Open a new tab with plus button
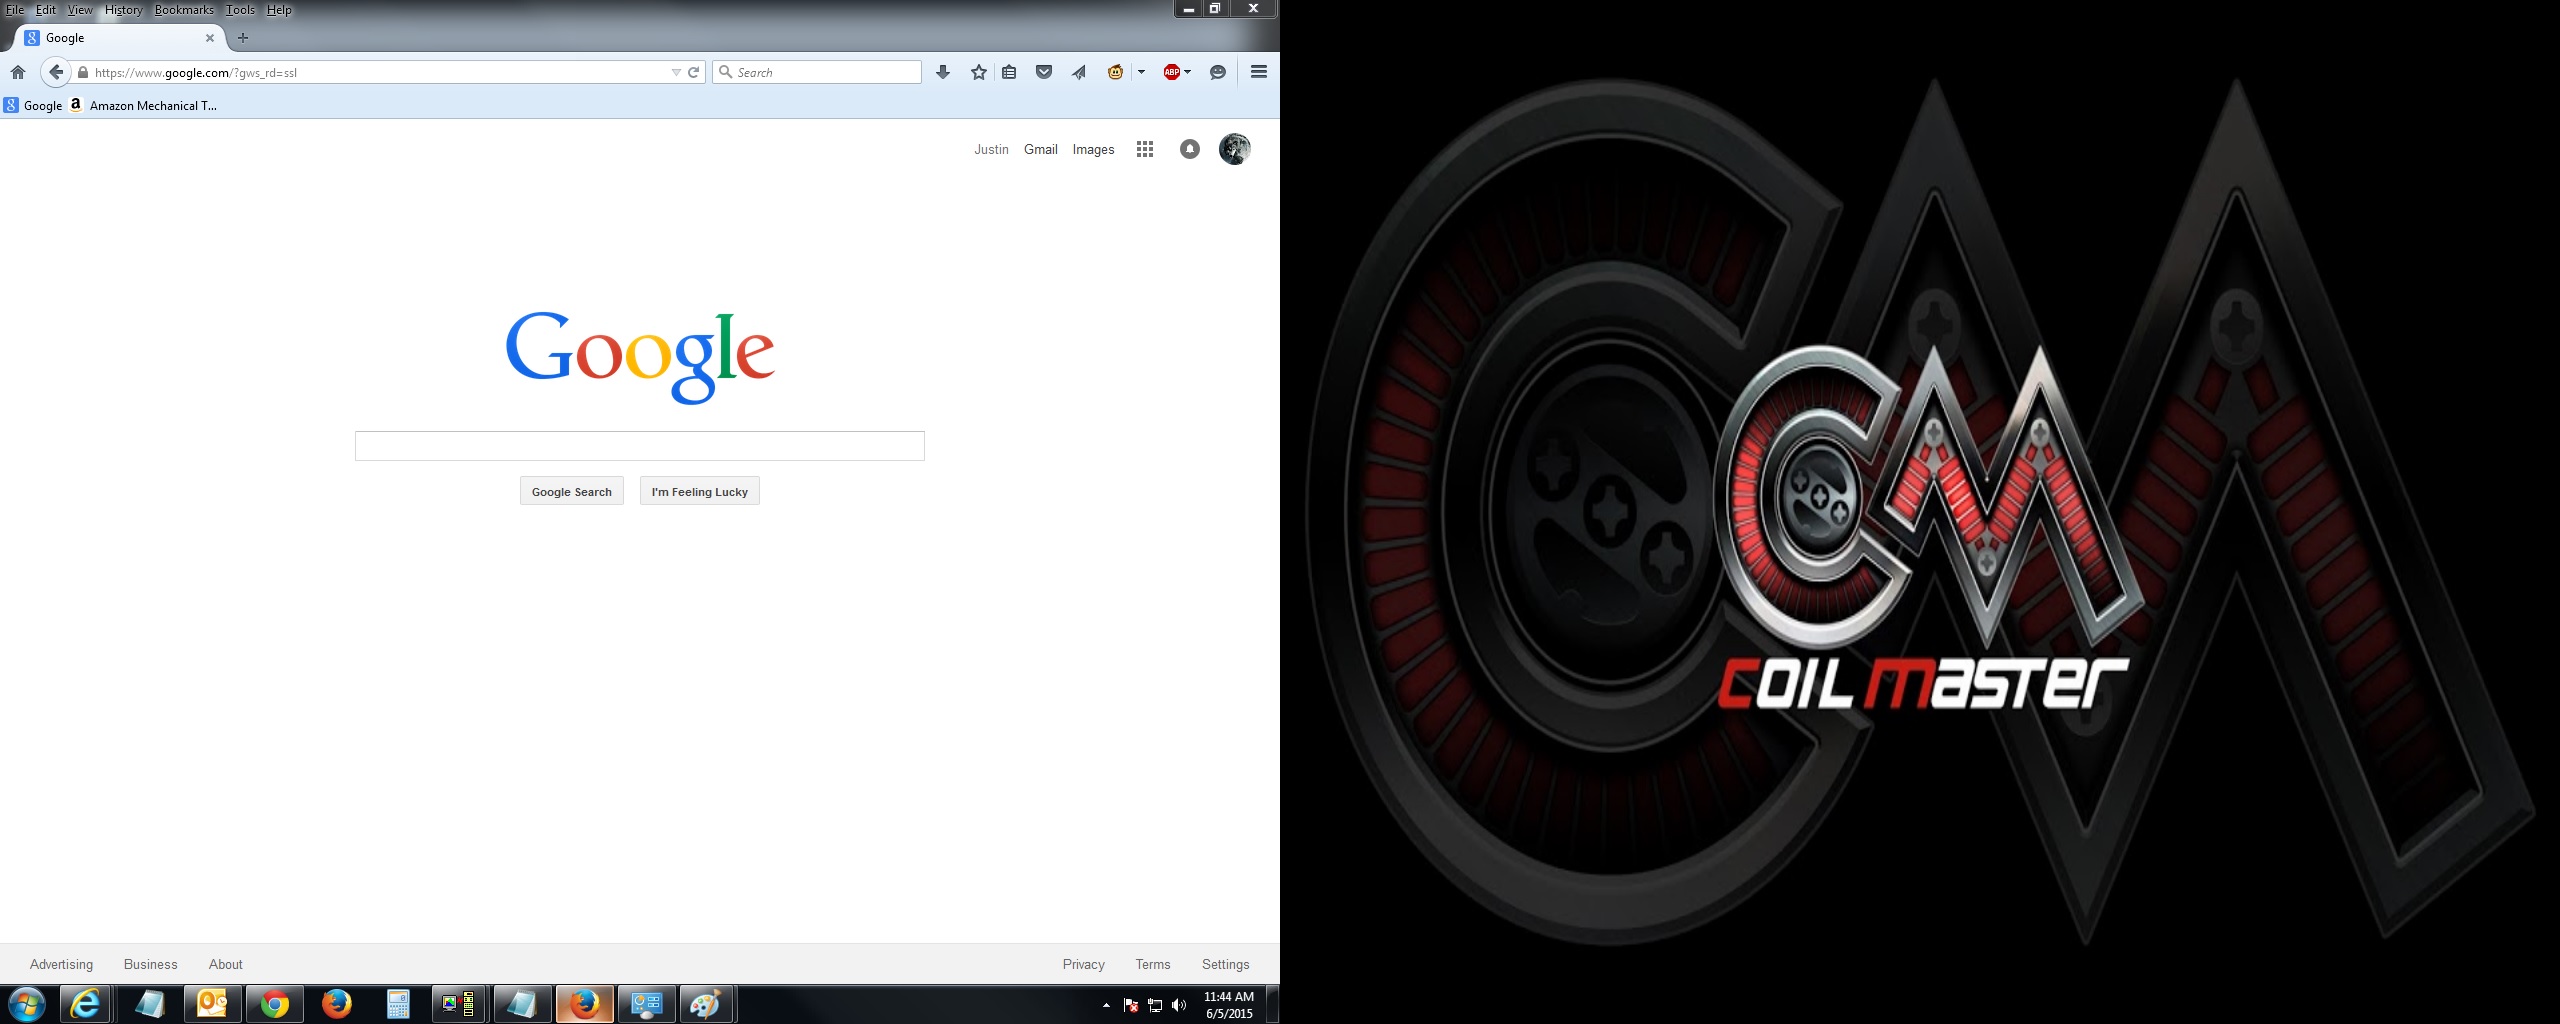Image resolution: width=2560 pixels, height=1024 pixels. click(x=242, y=38)
